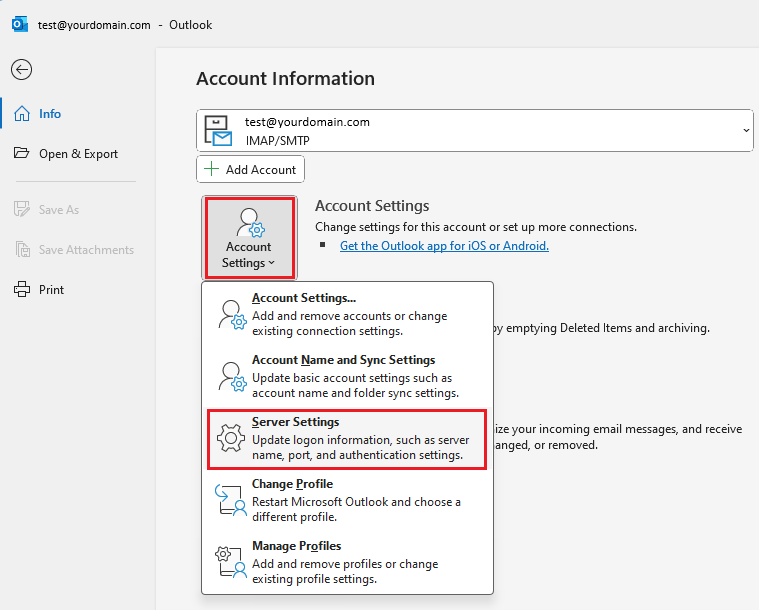
Task: Click the Account Name and Sync icon
Action: pyautogui.click(x=231, y=376)
